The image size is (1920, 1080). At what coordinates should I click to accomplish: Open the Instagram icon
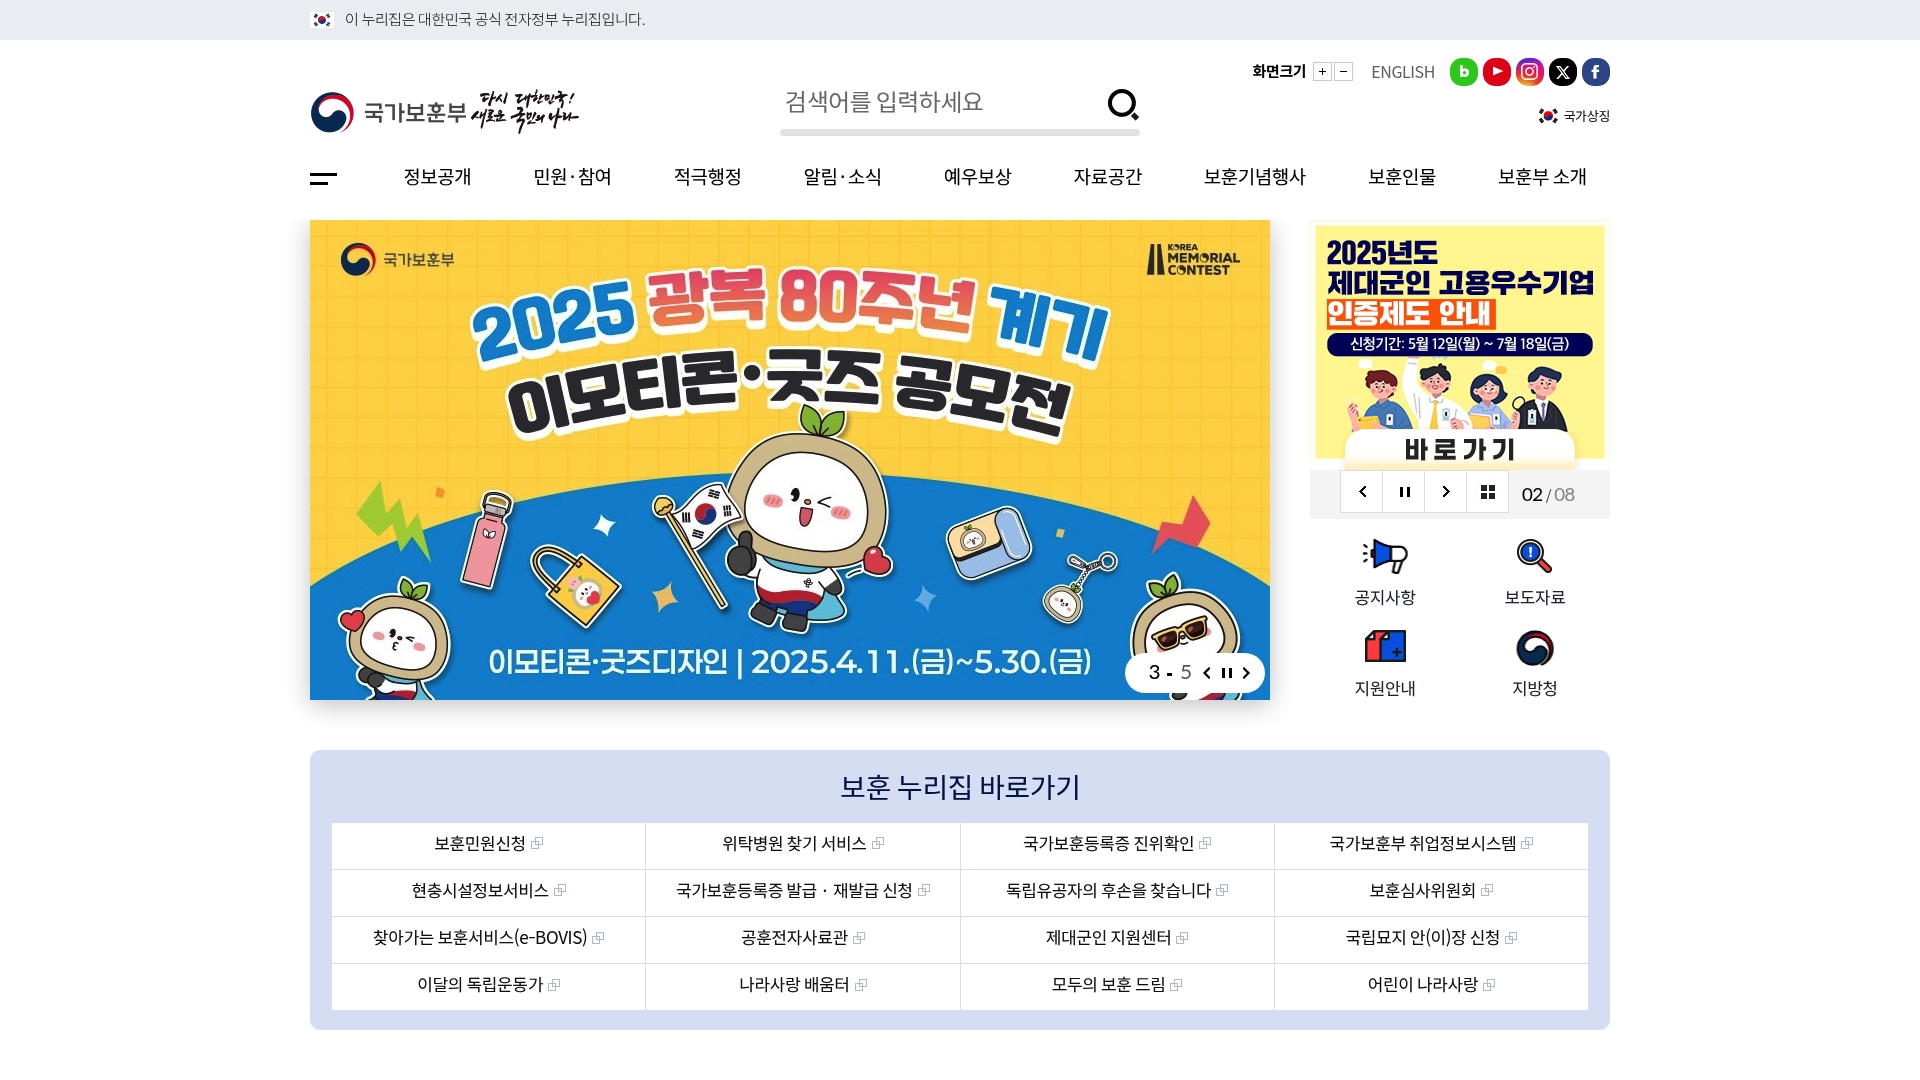point(1529,72)
